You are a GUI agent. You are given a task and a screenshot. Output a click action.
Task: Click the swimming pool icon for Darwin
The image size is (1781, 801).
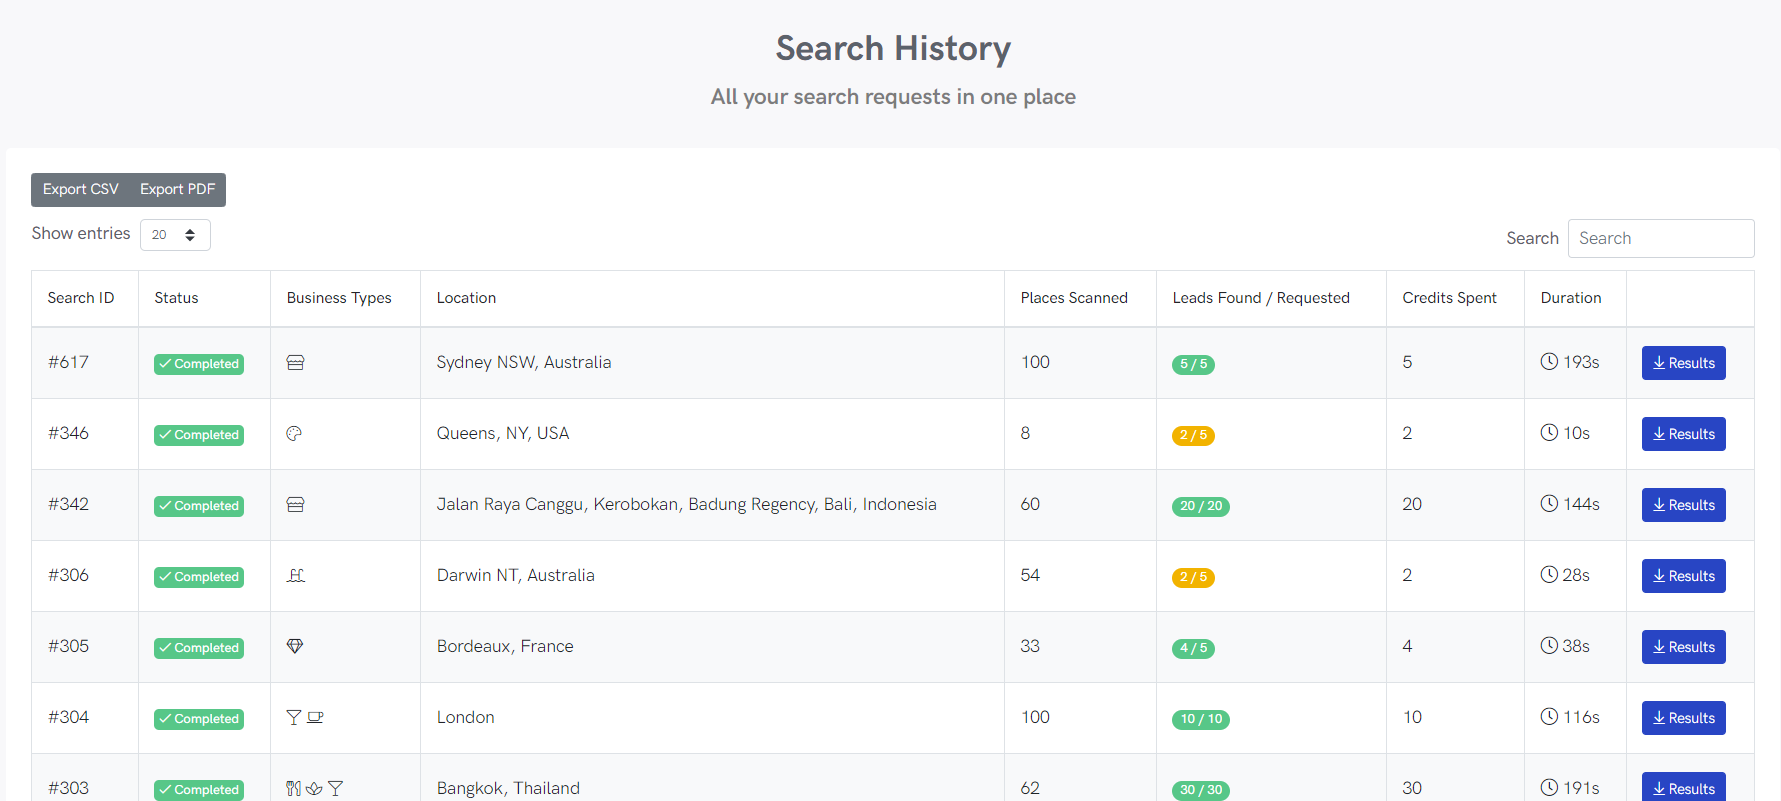click(296, 576)
